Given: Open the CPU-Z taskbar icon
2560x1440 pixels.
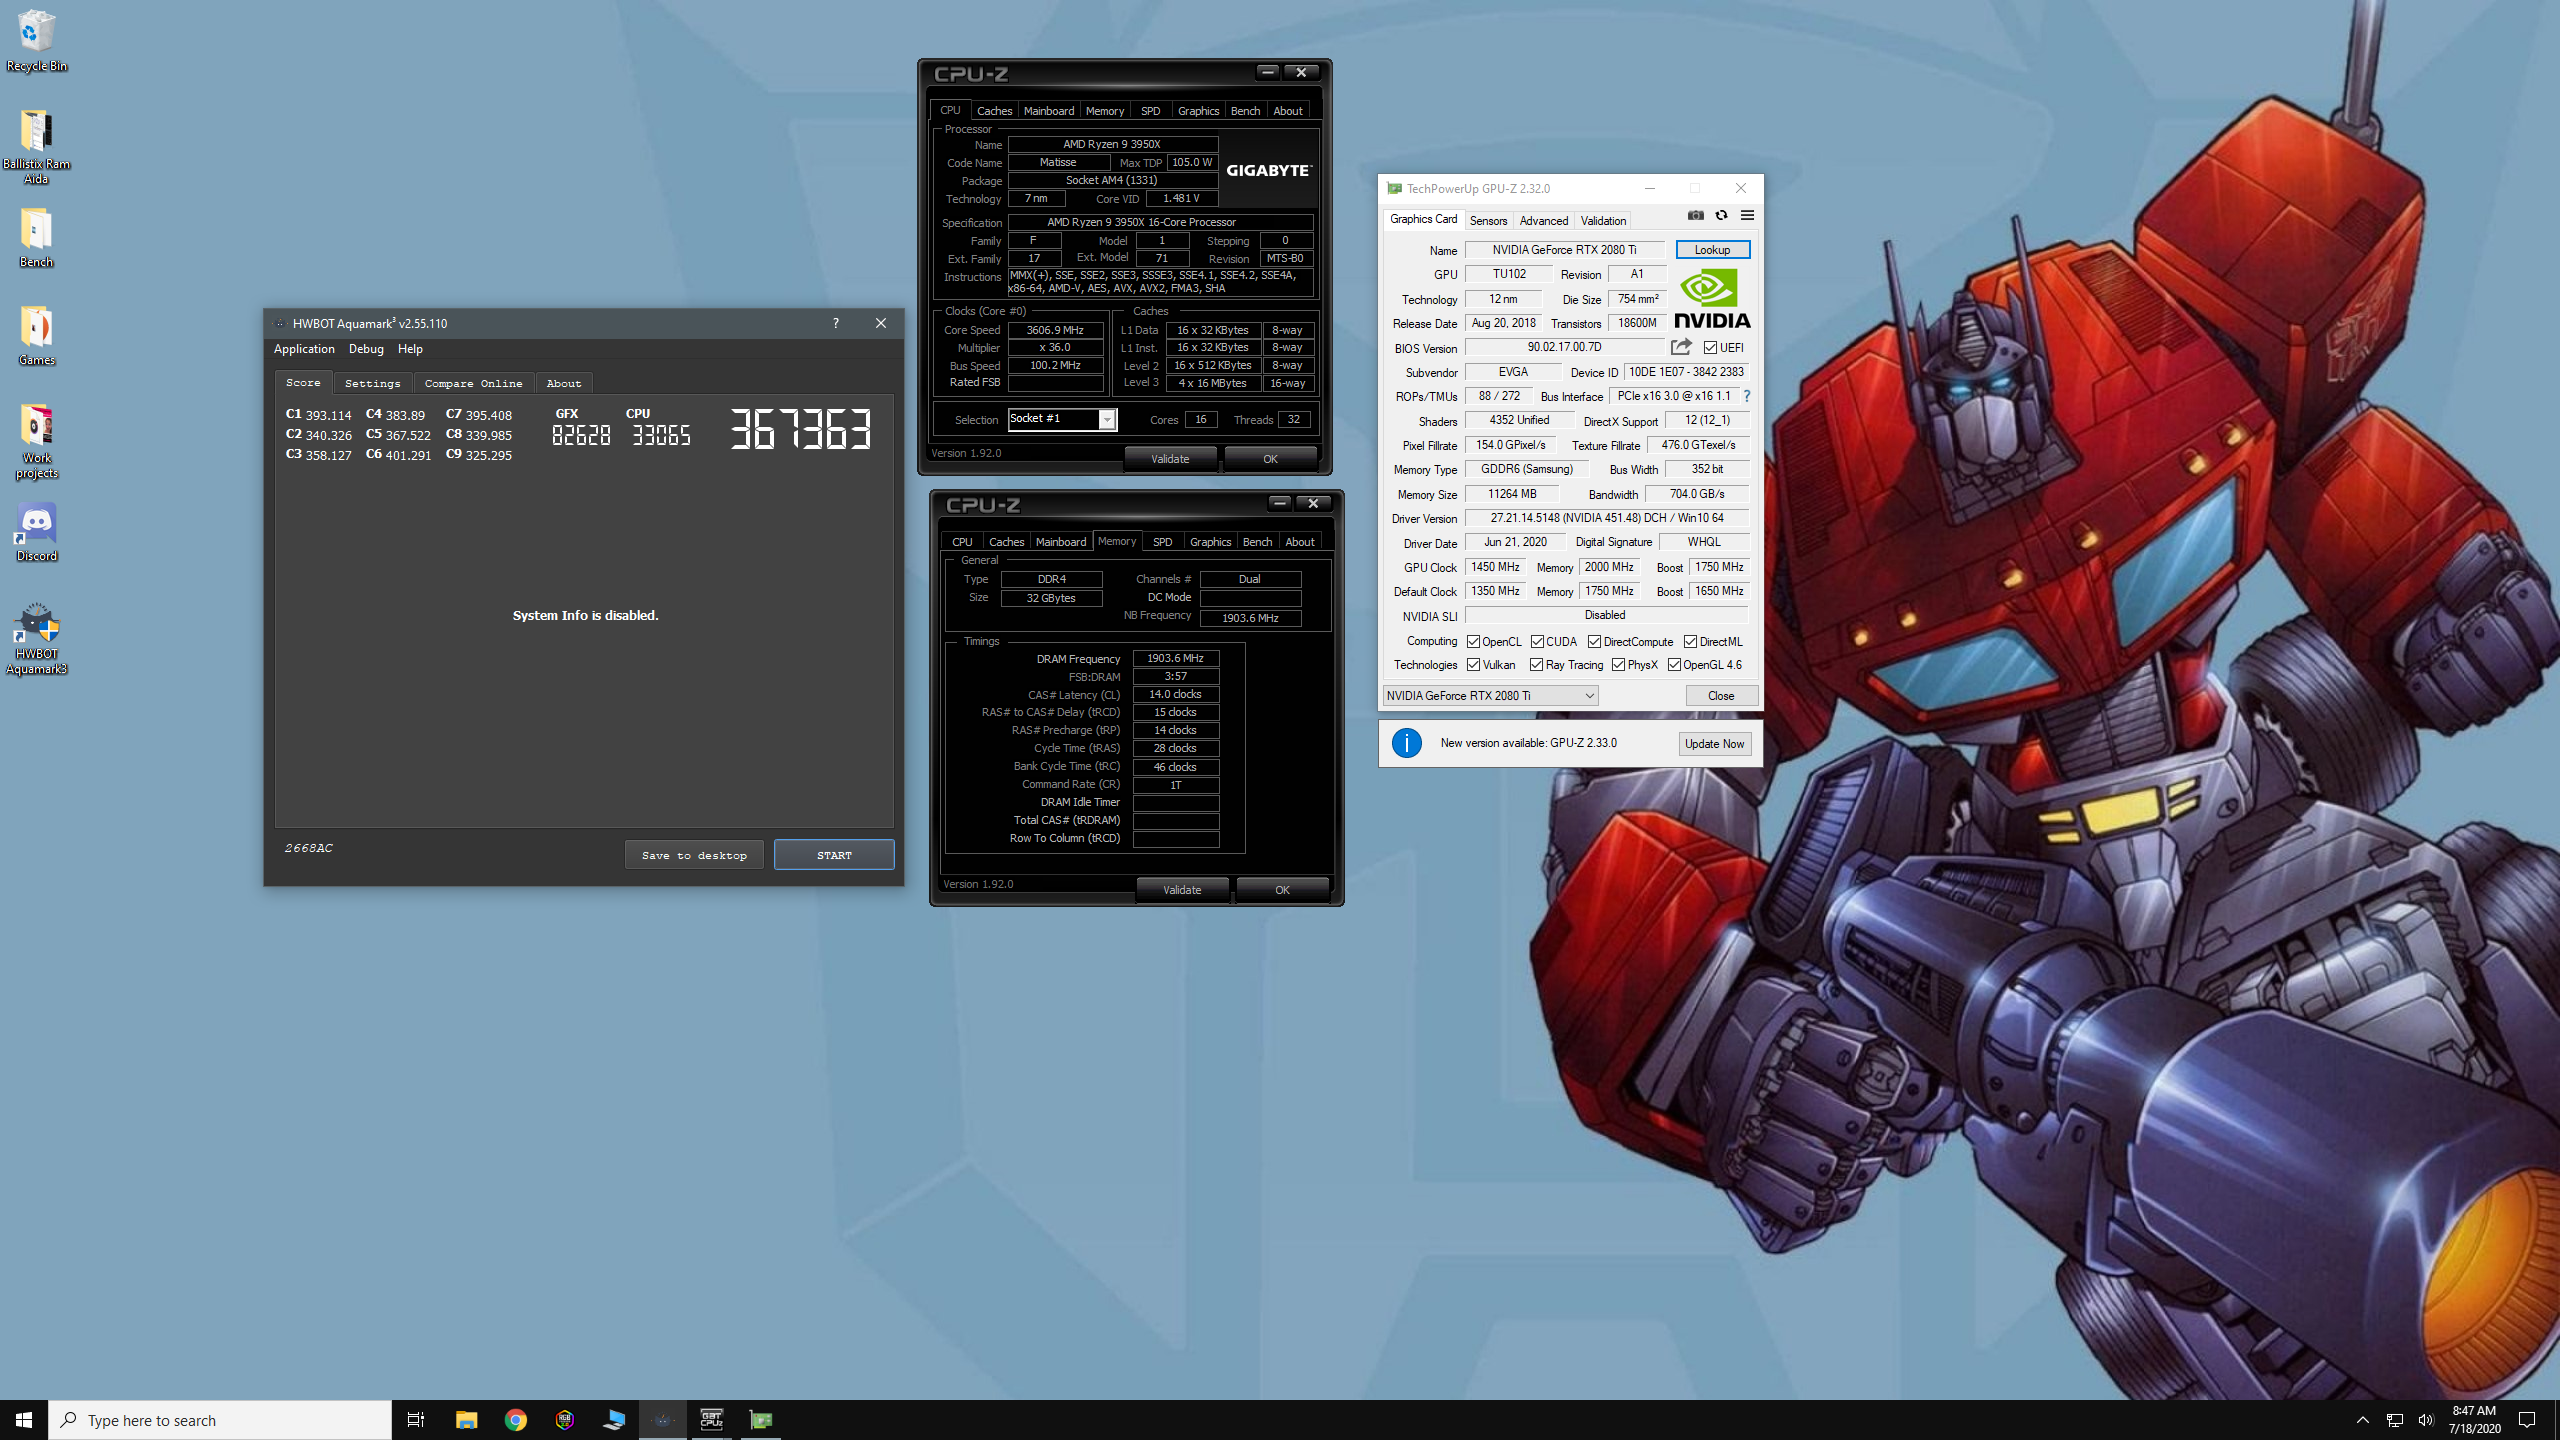Looking at the screenshot, I should click(711, 1420).
